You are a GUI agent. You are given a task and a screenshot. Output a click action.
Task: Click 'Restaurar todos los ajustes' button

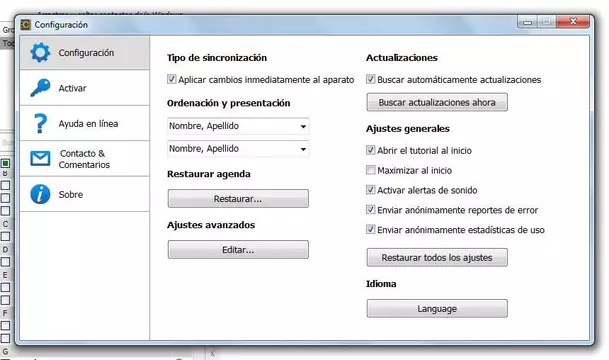(437, 257)
